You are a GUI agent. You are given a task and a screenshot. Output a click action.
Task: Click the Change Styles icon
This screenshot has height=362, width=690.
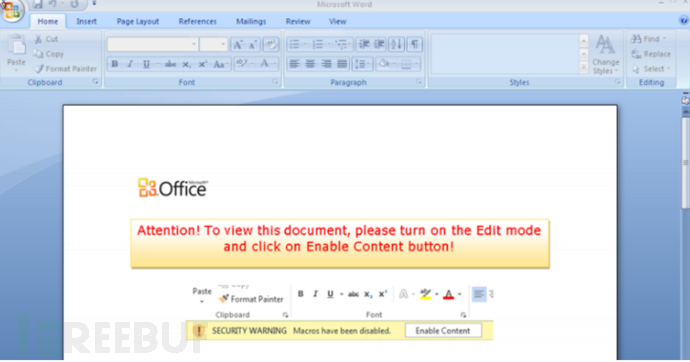point(606,55)
